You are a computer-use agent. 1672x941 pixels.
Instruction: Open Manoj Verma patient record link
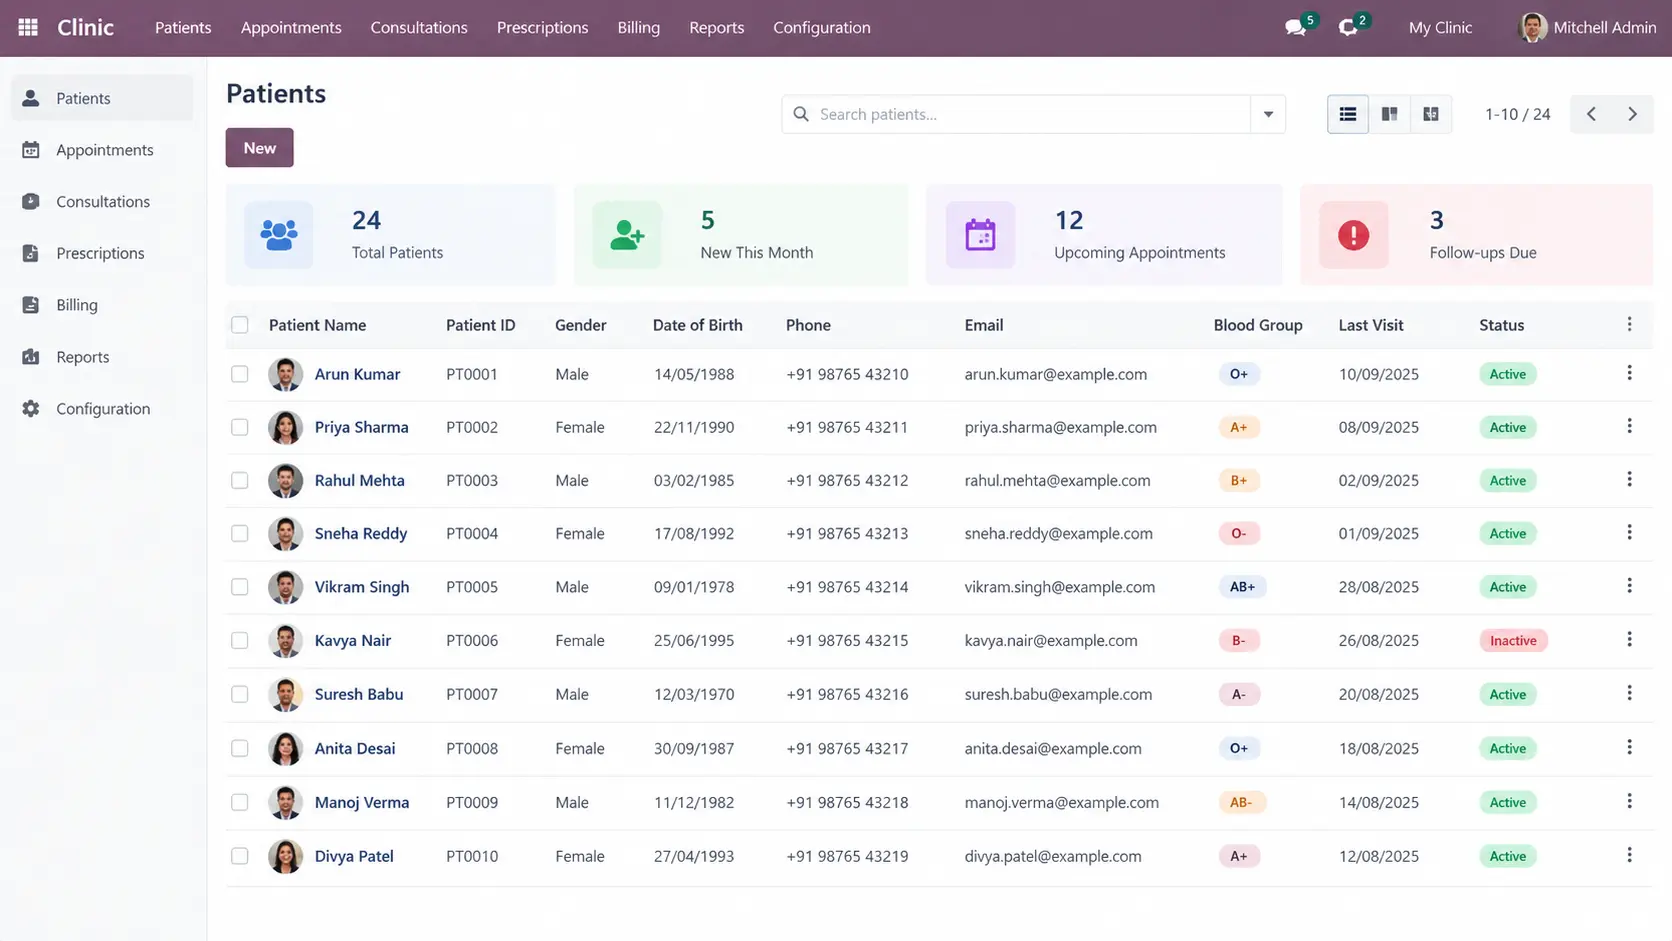tap(362, 802)
